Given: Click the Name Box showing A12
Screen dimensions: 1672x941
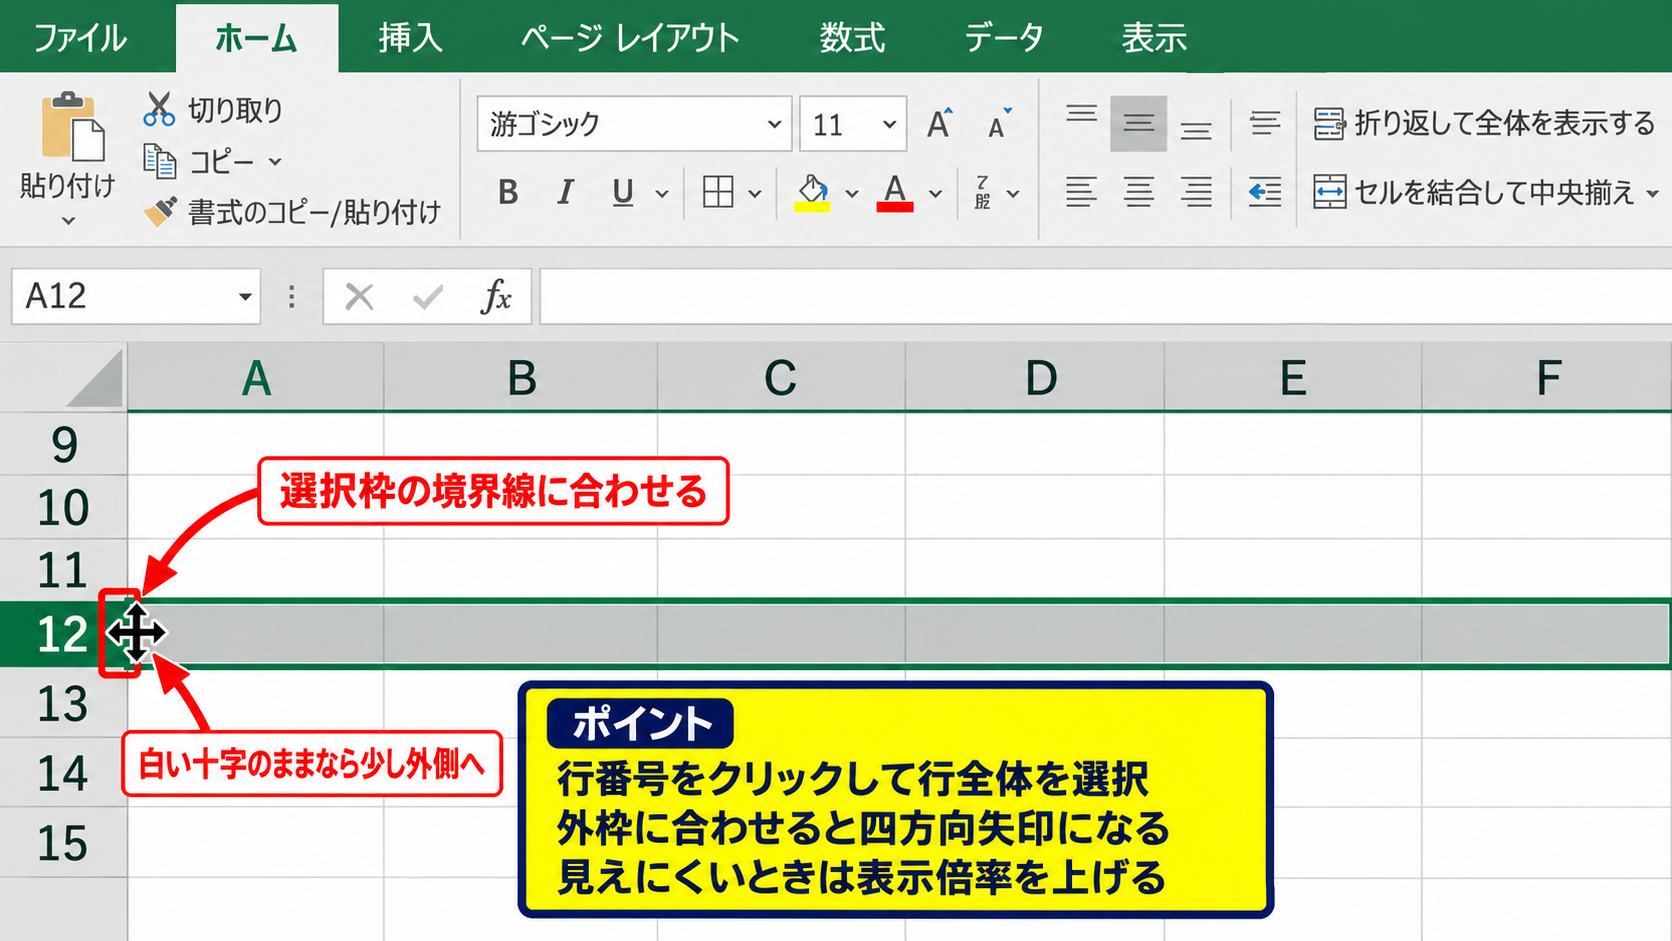Looking at the screenshot, I should coord(136,296).
